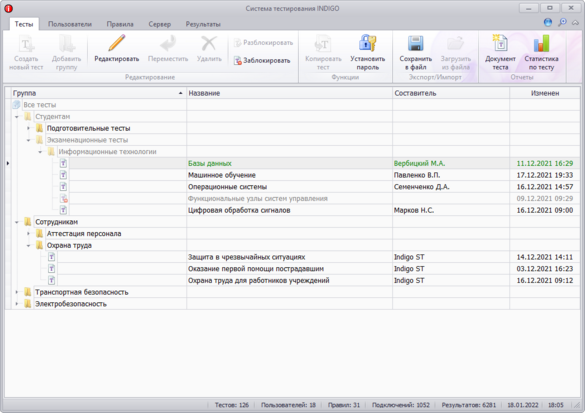
Task: Click the Заблокировать icon in ribbon
Action: tap(238, 60)
